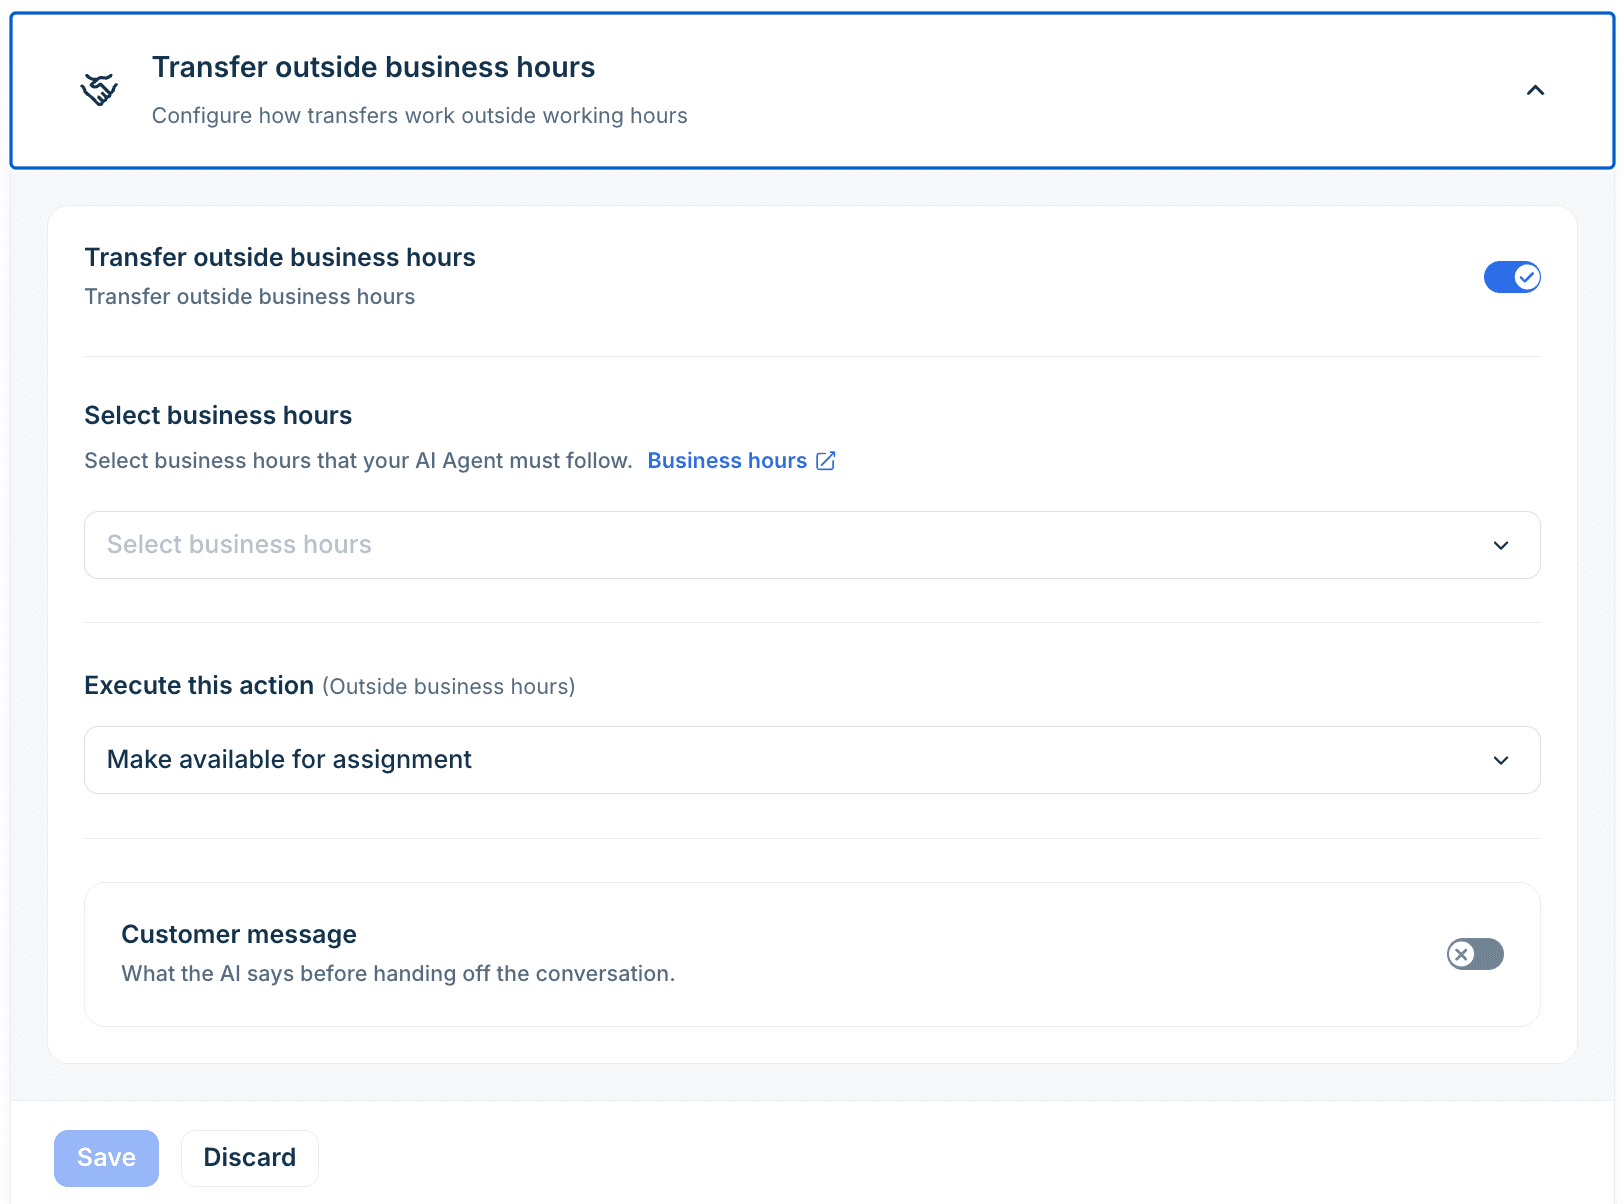Open the Select business hours dropdown
1624x1204 pixels.
(x=812, y=545)
